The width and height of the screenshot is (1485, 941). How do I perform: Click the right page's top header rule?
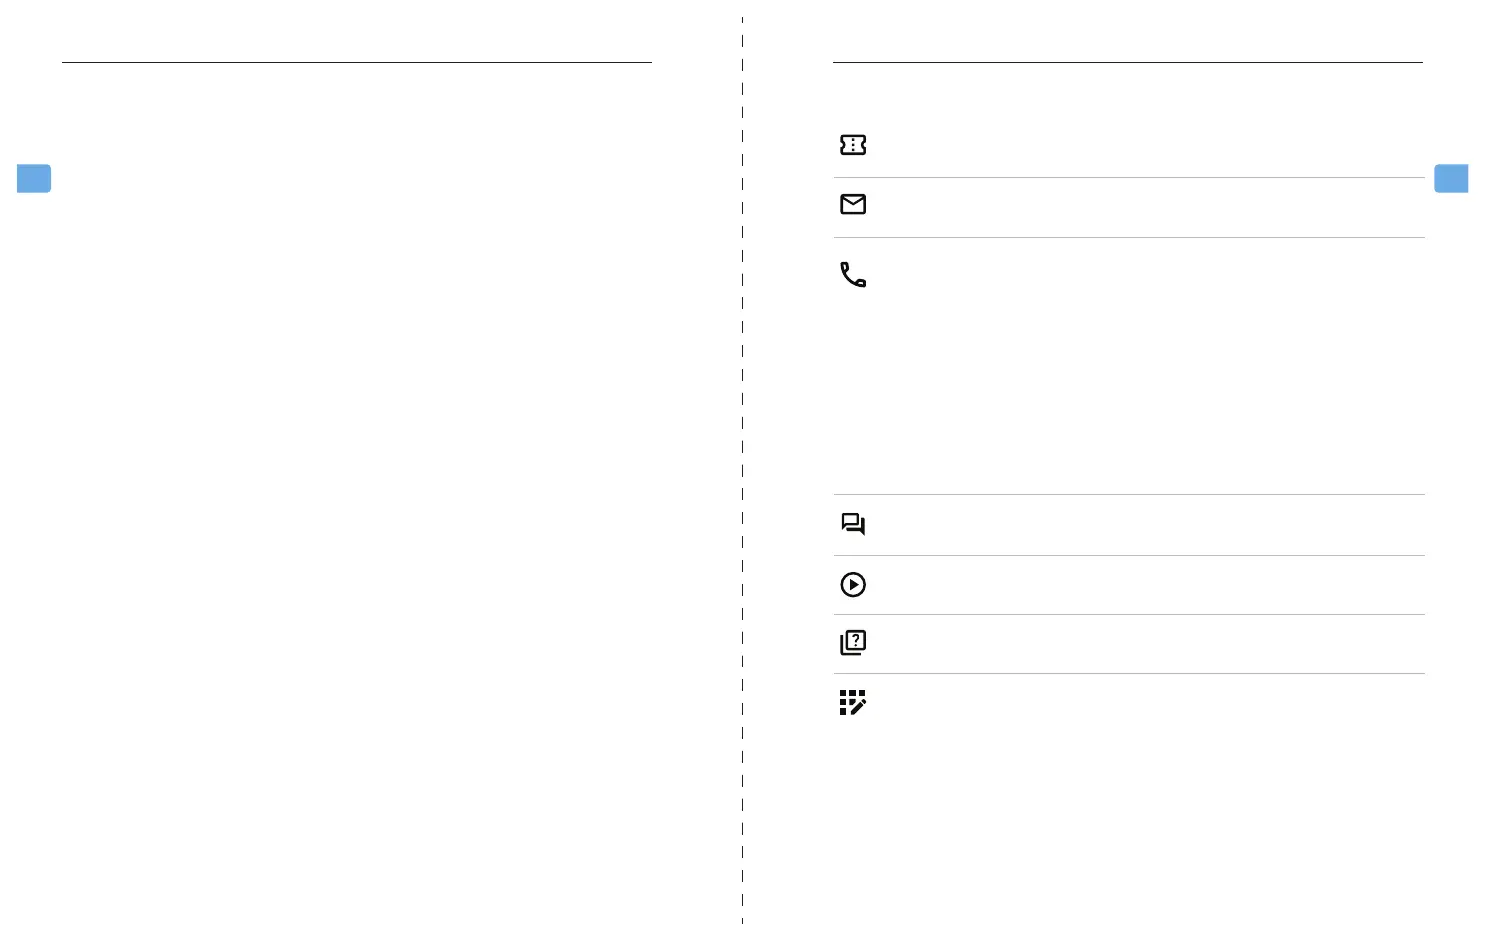pyautogui.click(x=1127, y=63)
